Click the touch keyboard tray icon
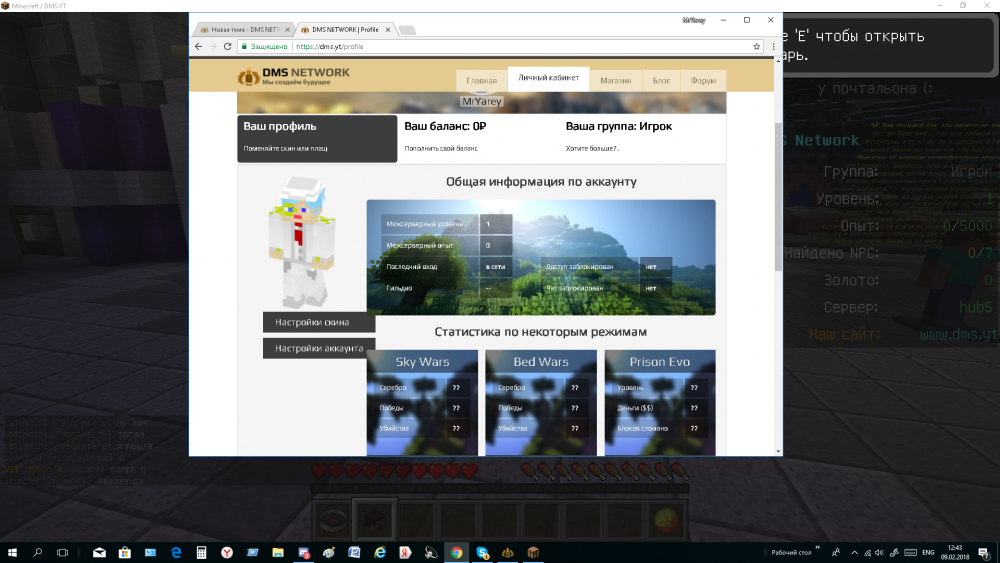This screenshot has width=1000, height=563. (911, 552)
